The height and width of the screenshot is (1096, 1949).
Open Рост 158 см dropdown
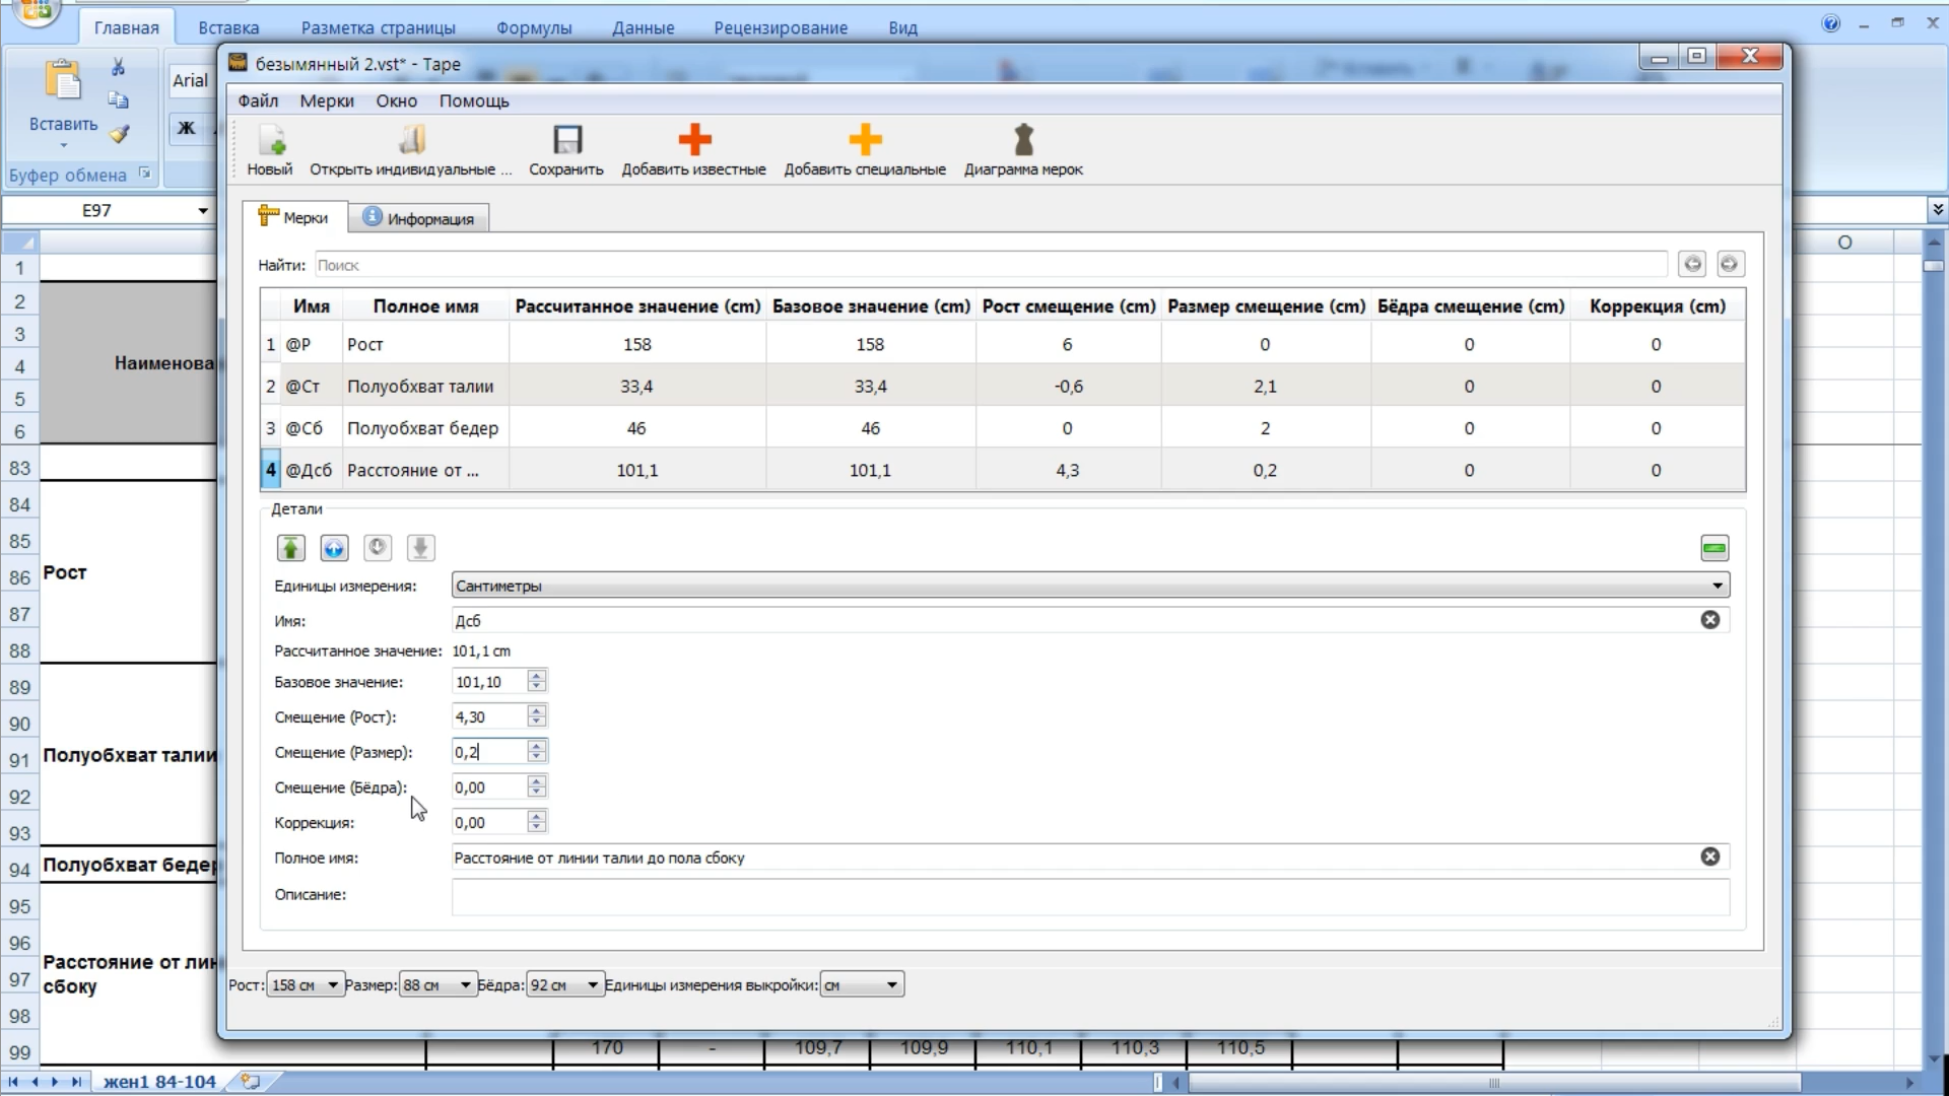tap(305, 985)
